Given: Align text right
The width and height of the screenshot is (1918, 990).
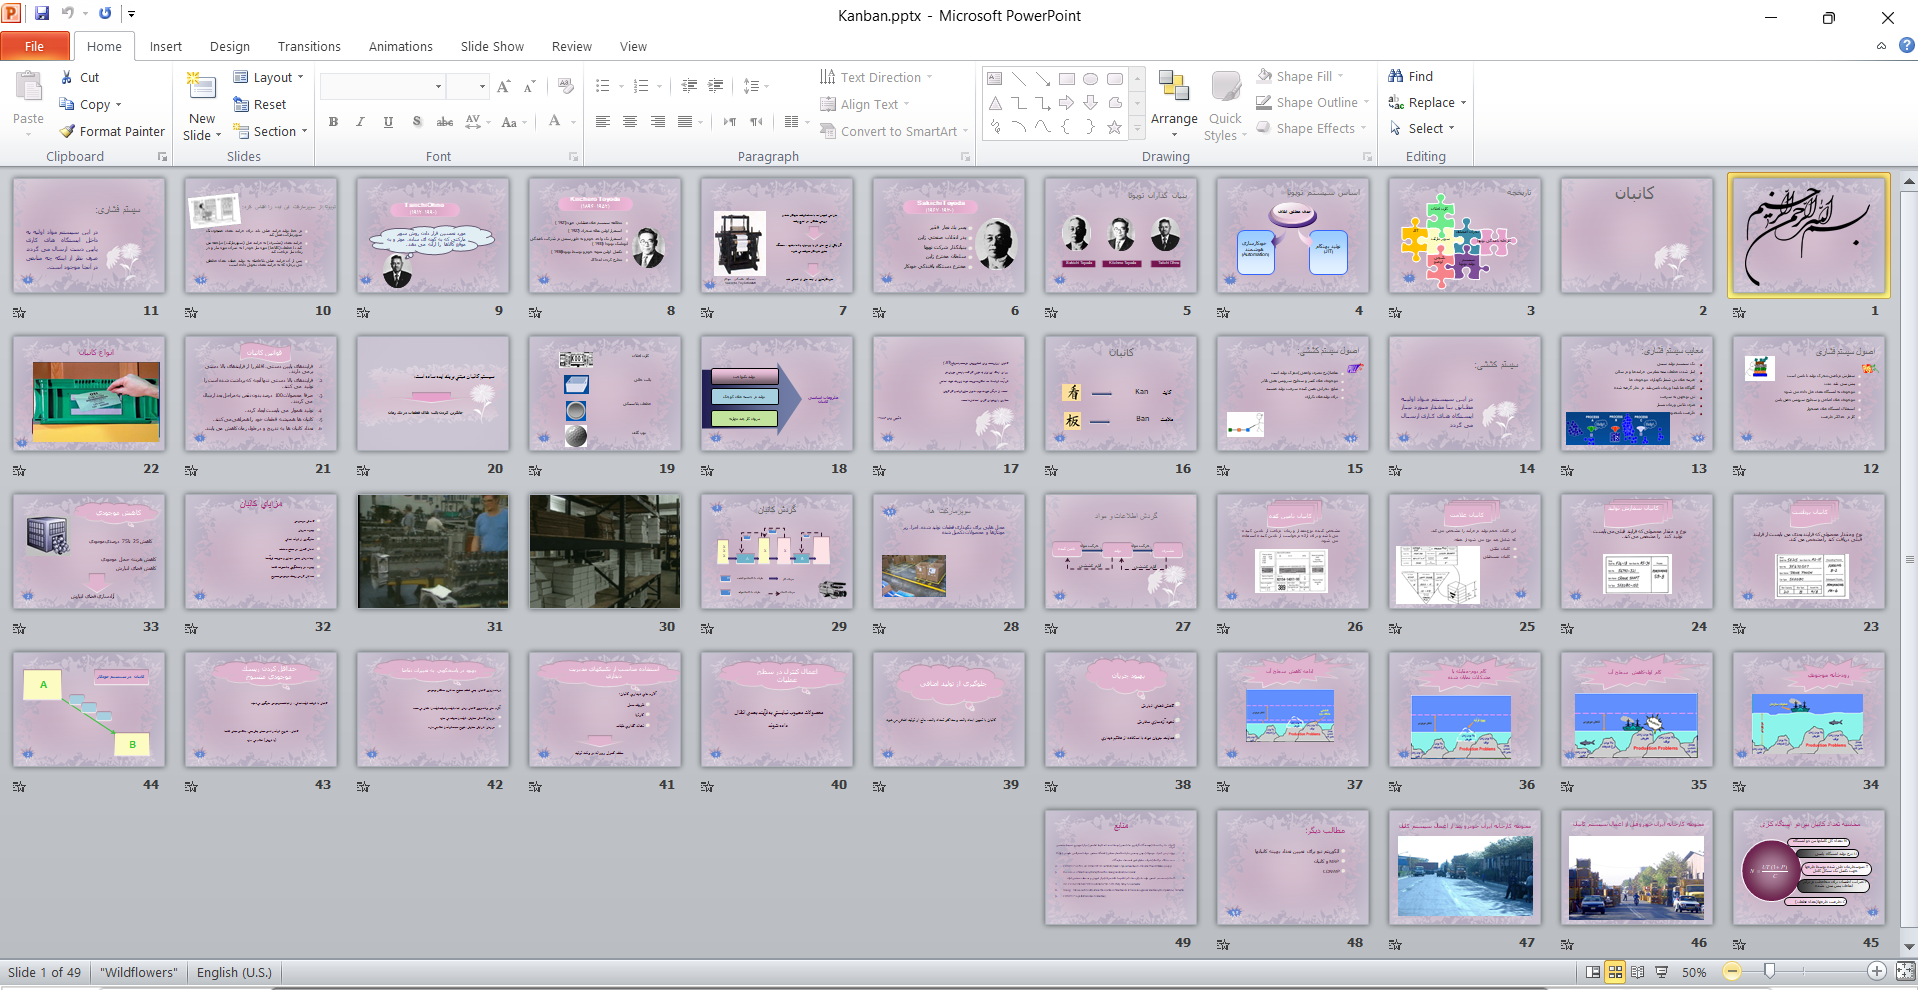Looking at the screenshot, I should click(x=658, y=122).
